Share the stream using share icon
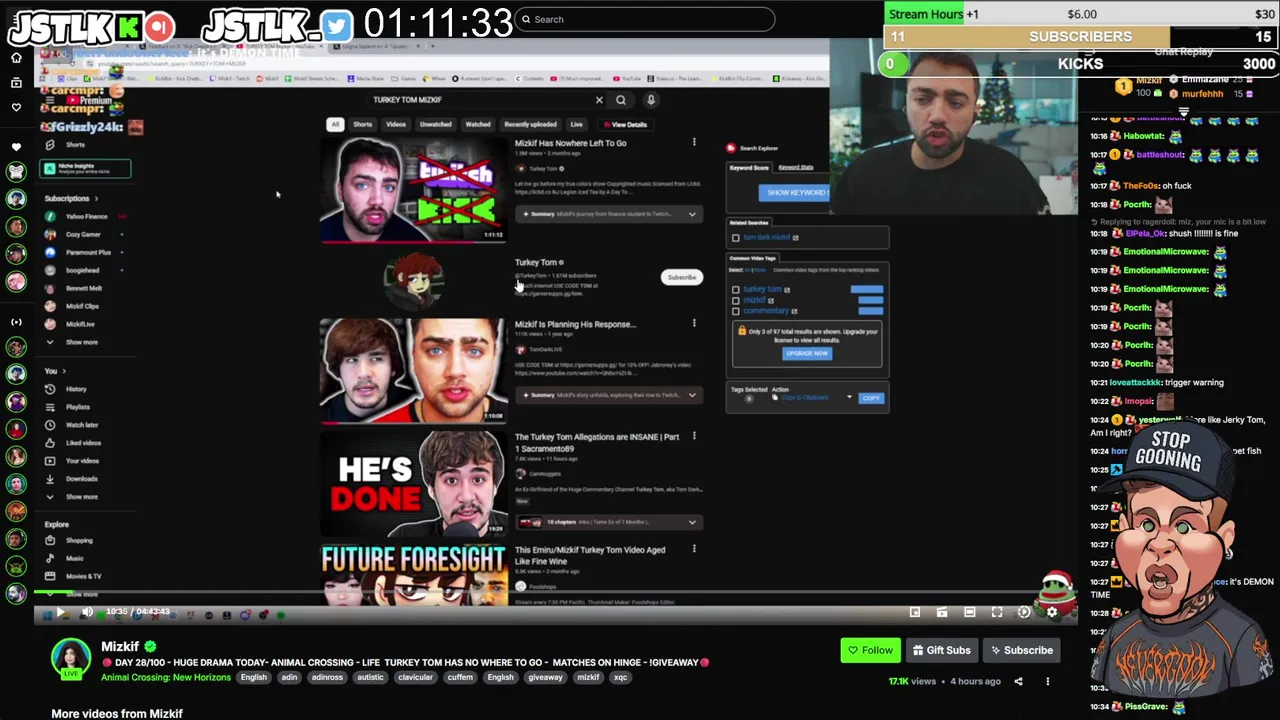The image size is (1280, 720). tap(1018, 681)
